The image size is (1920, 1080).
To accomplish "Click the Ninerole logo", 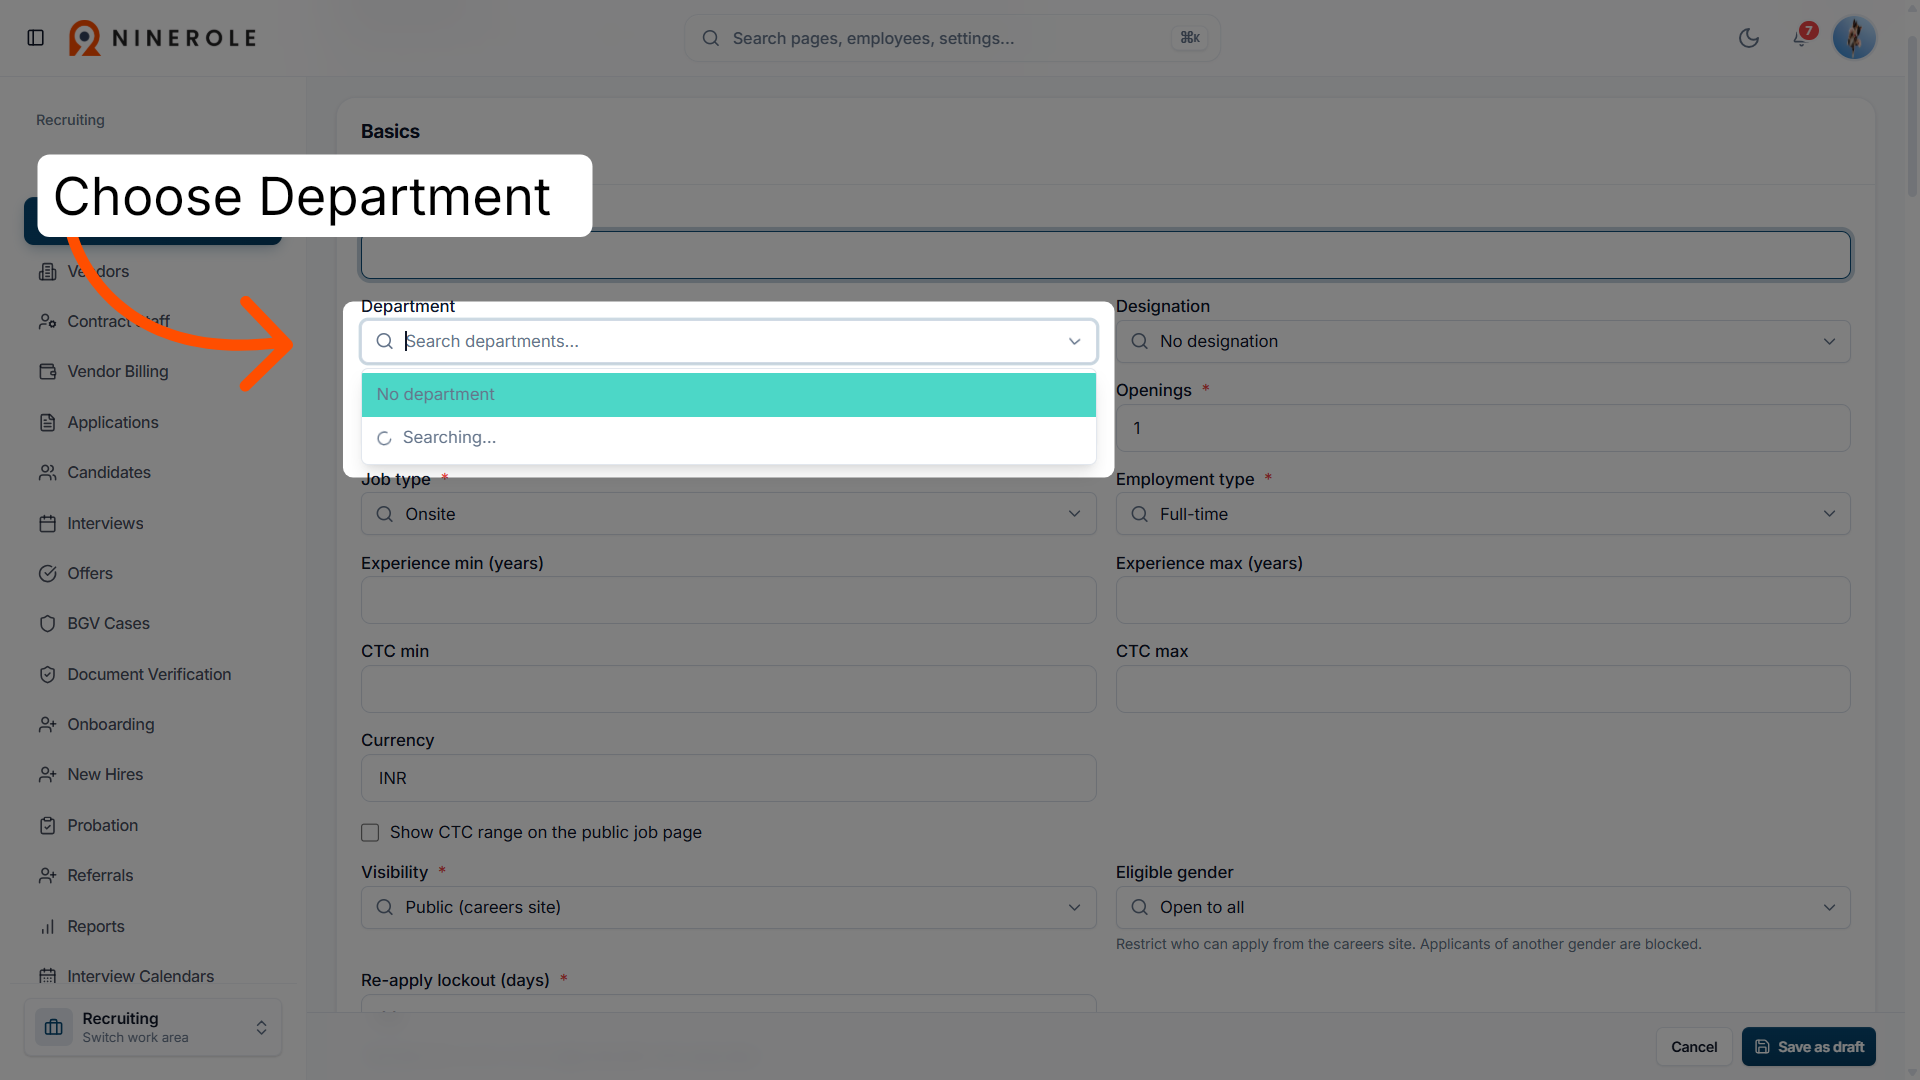I will (163, 38).
